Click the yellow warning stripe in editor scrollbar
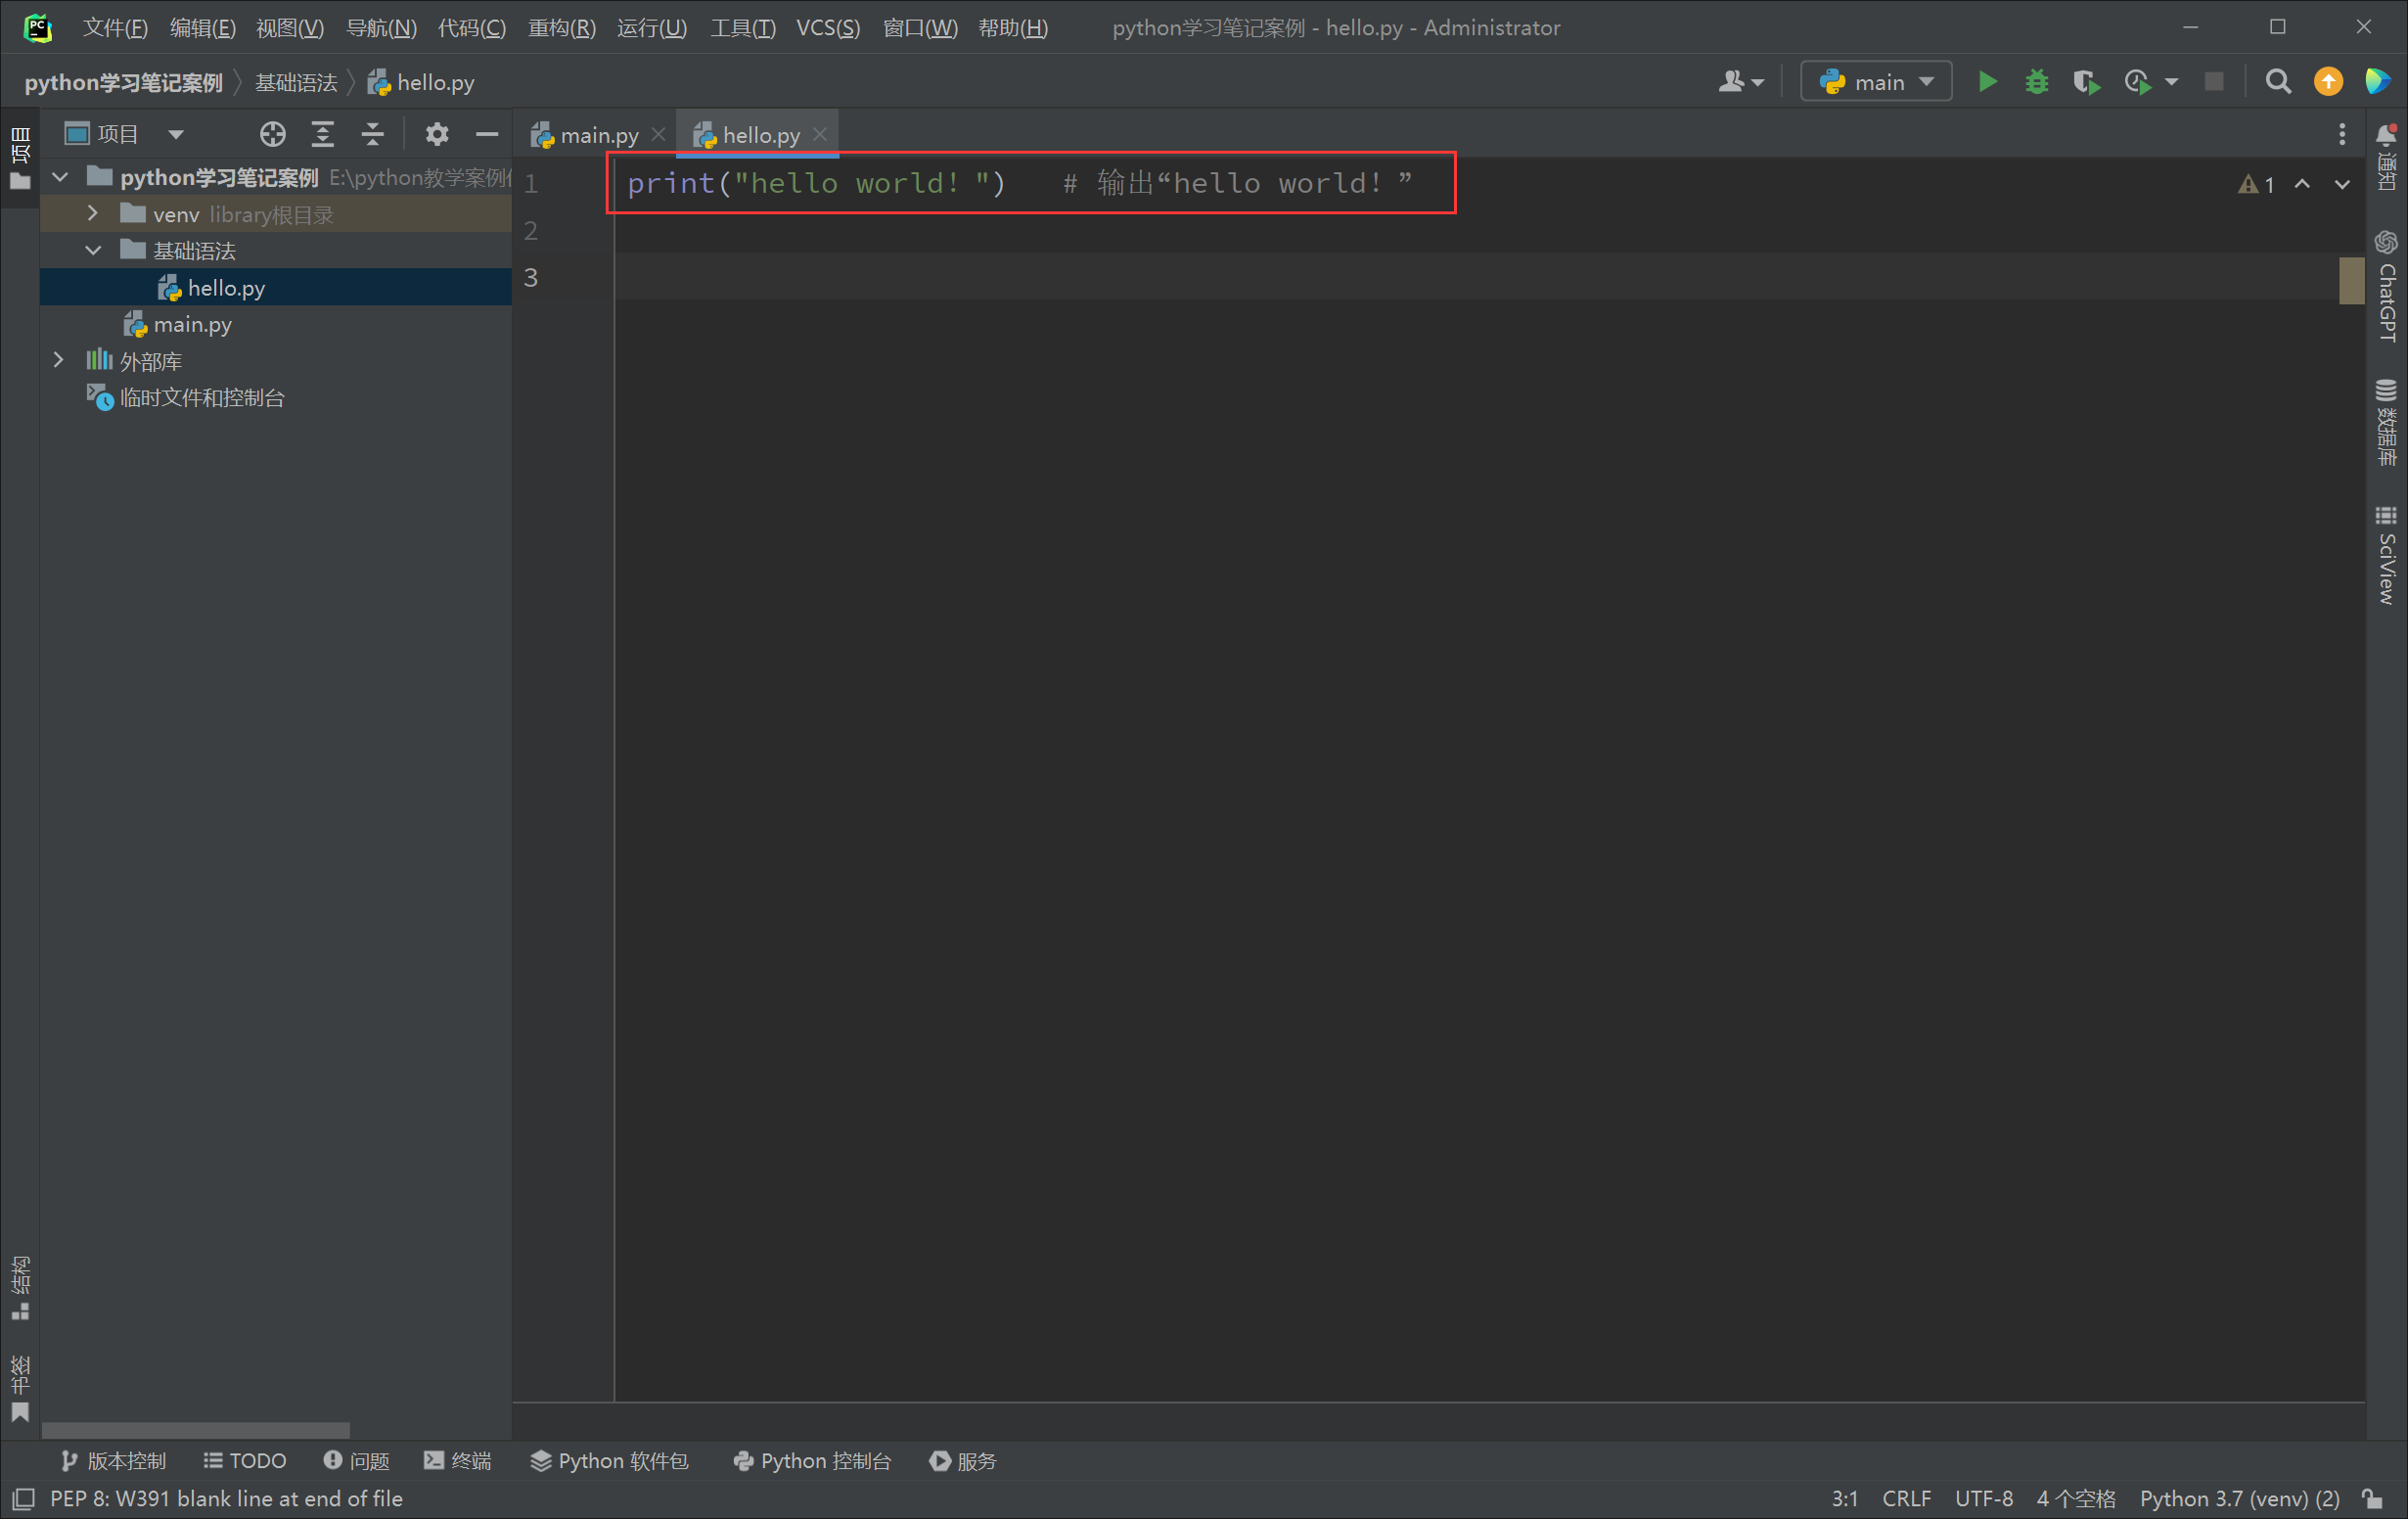Screen dimensions: 2408x1519 coord(2350,280)
